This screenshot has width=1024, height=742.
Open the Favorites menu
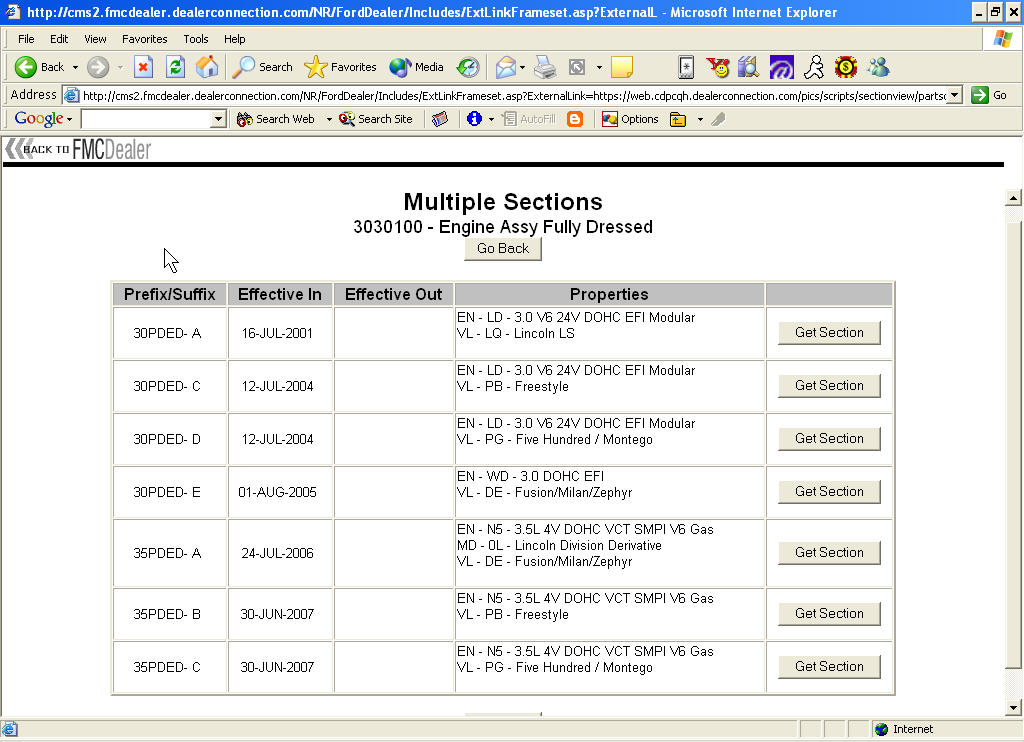[143, 38]
